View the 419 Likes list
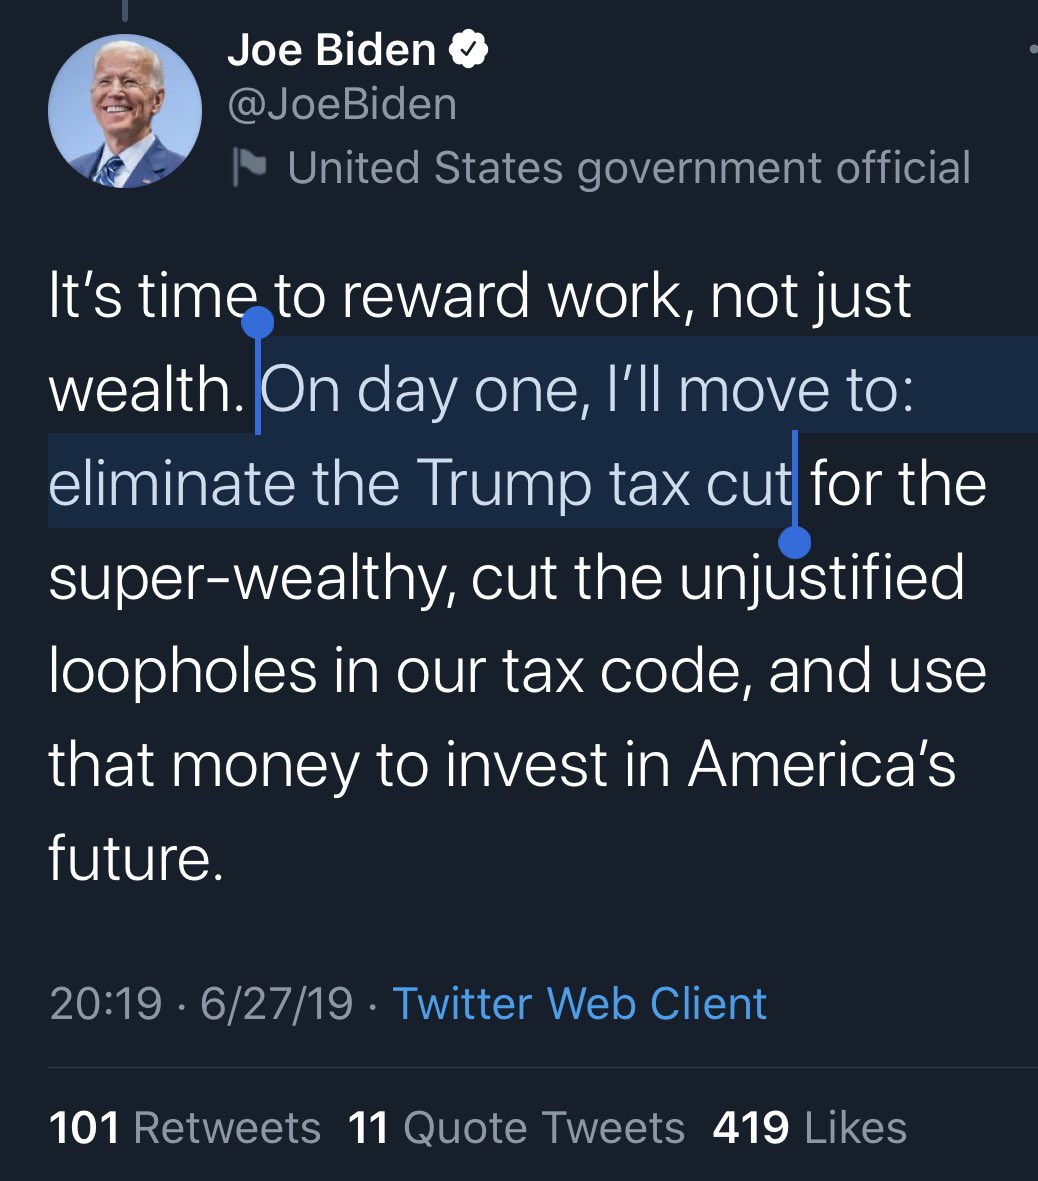1038x1181 pixels. pyautogui.click(x=809, y=1127)
